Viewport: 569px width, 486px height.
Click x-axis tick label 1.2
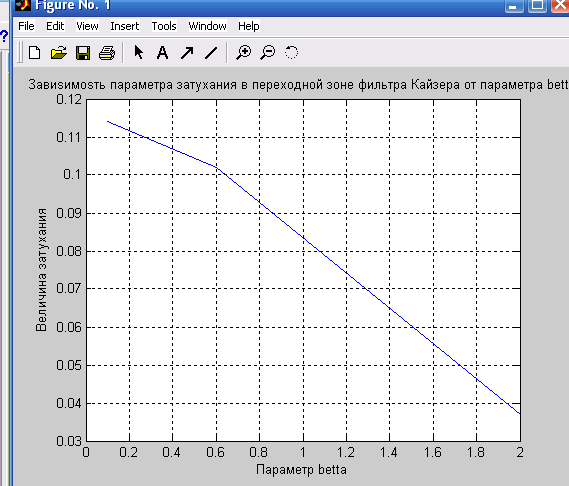(346, 452)
